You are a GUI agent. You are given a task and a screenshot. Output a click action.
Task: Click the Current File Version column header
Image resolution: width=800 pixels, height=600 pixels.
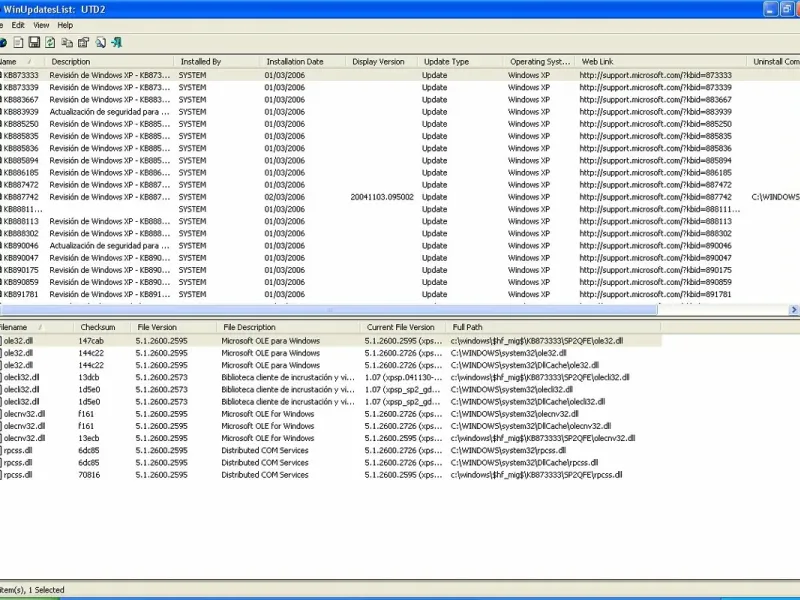(403, 327)
